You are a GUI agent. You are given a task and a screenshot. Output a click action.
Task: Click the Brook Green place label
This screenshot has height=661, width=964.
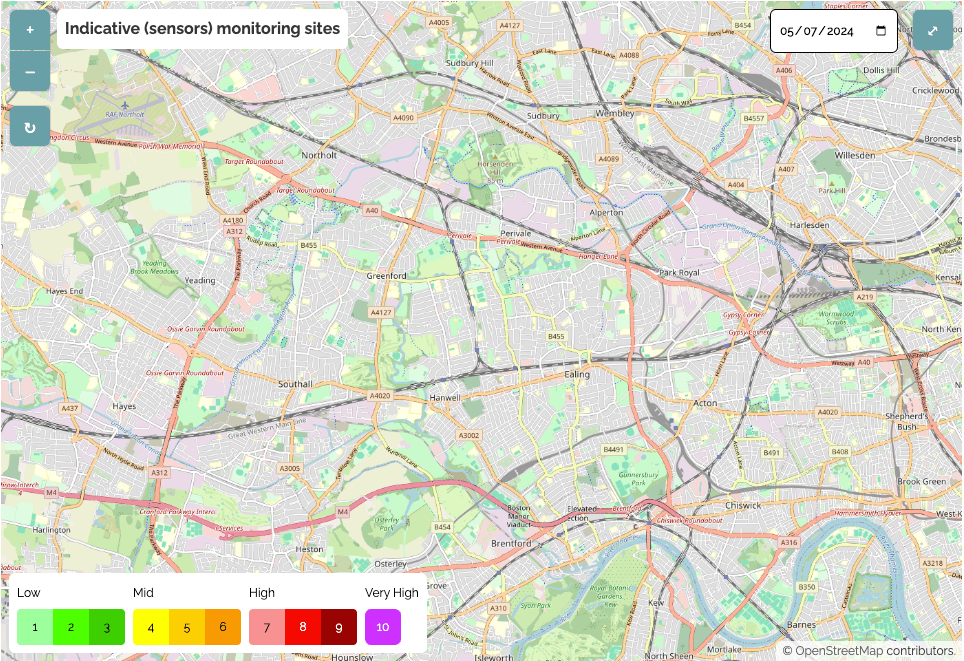click(x=922, y=481)
